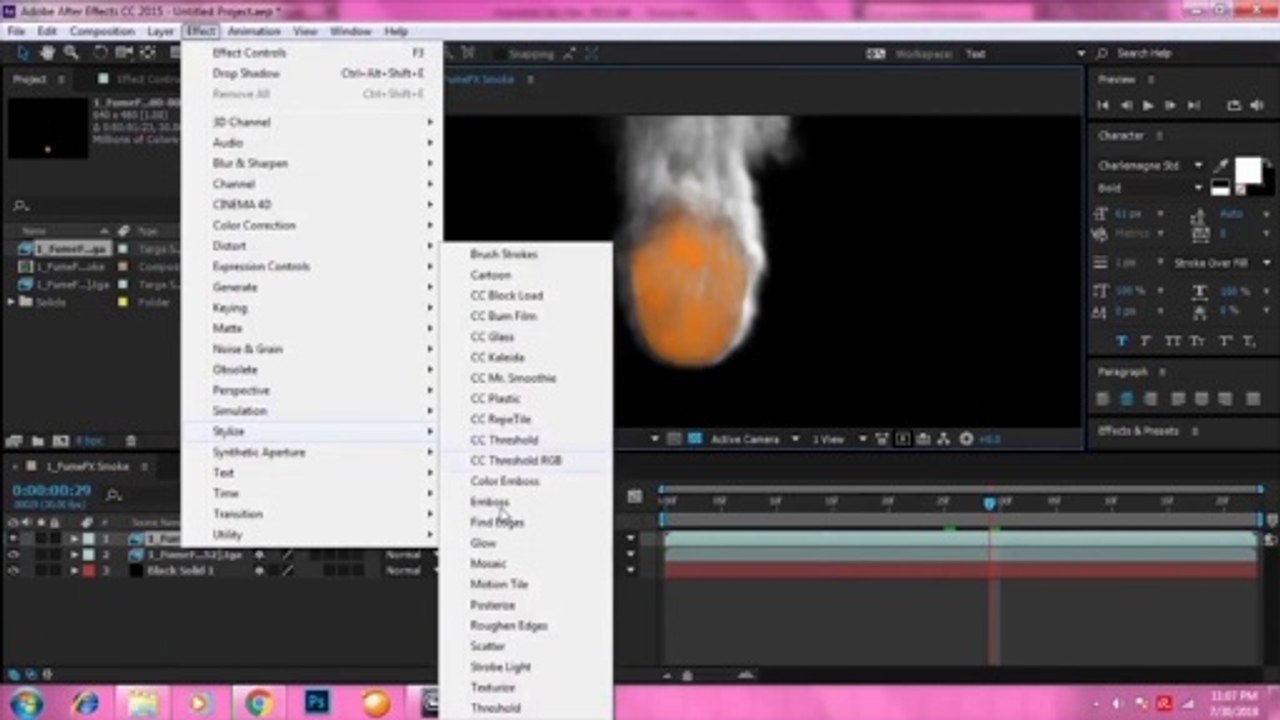The image size is (1280, 720).
Task: Play the preview with Play button
Action: pyautogui.click(x=1148, y=105)
